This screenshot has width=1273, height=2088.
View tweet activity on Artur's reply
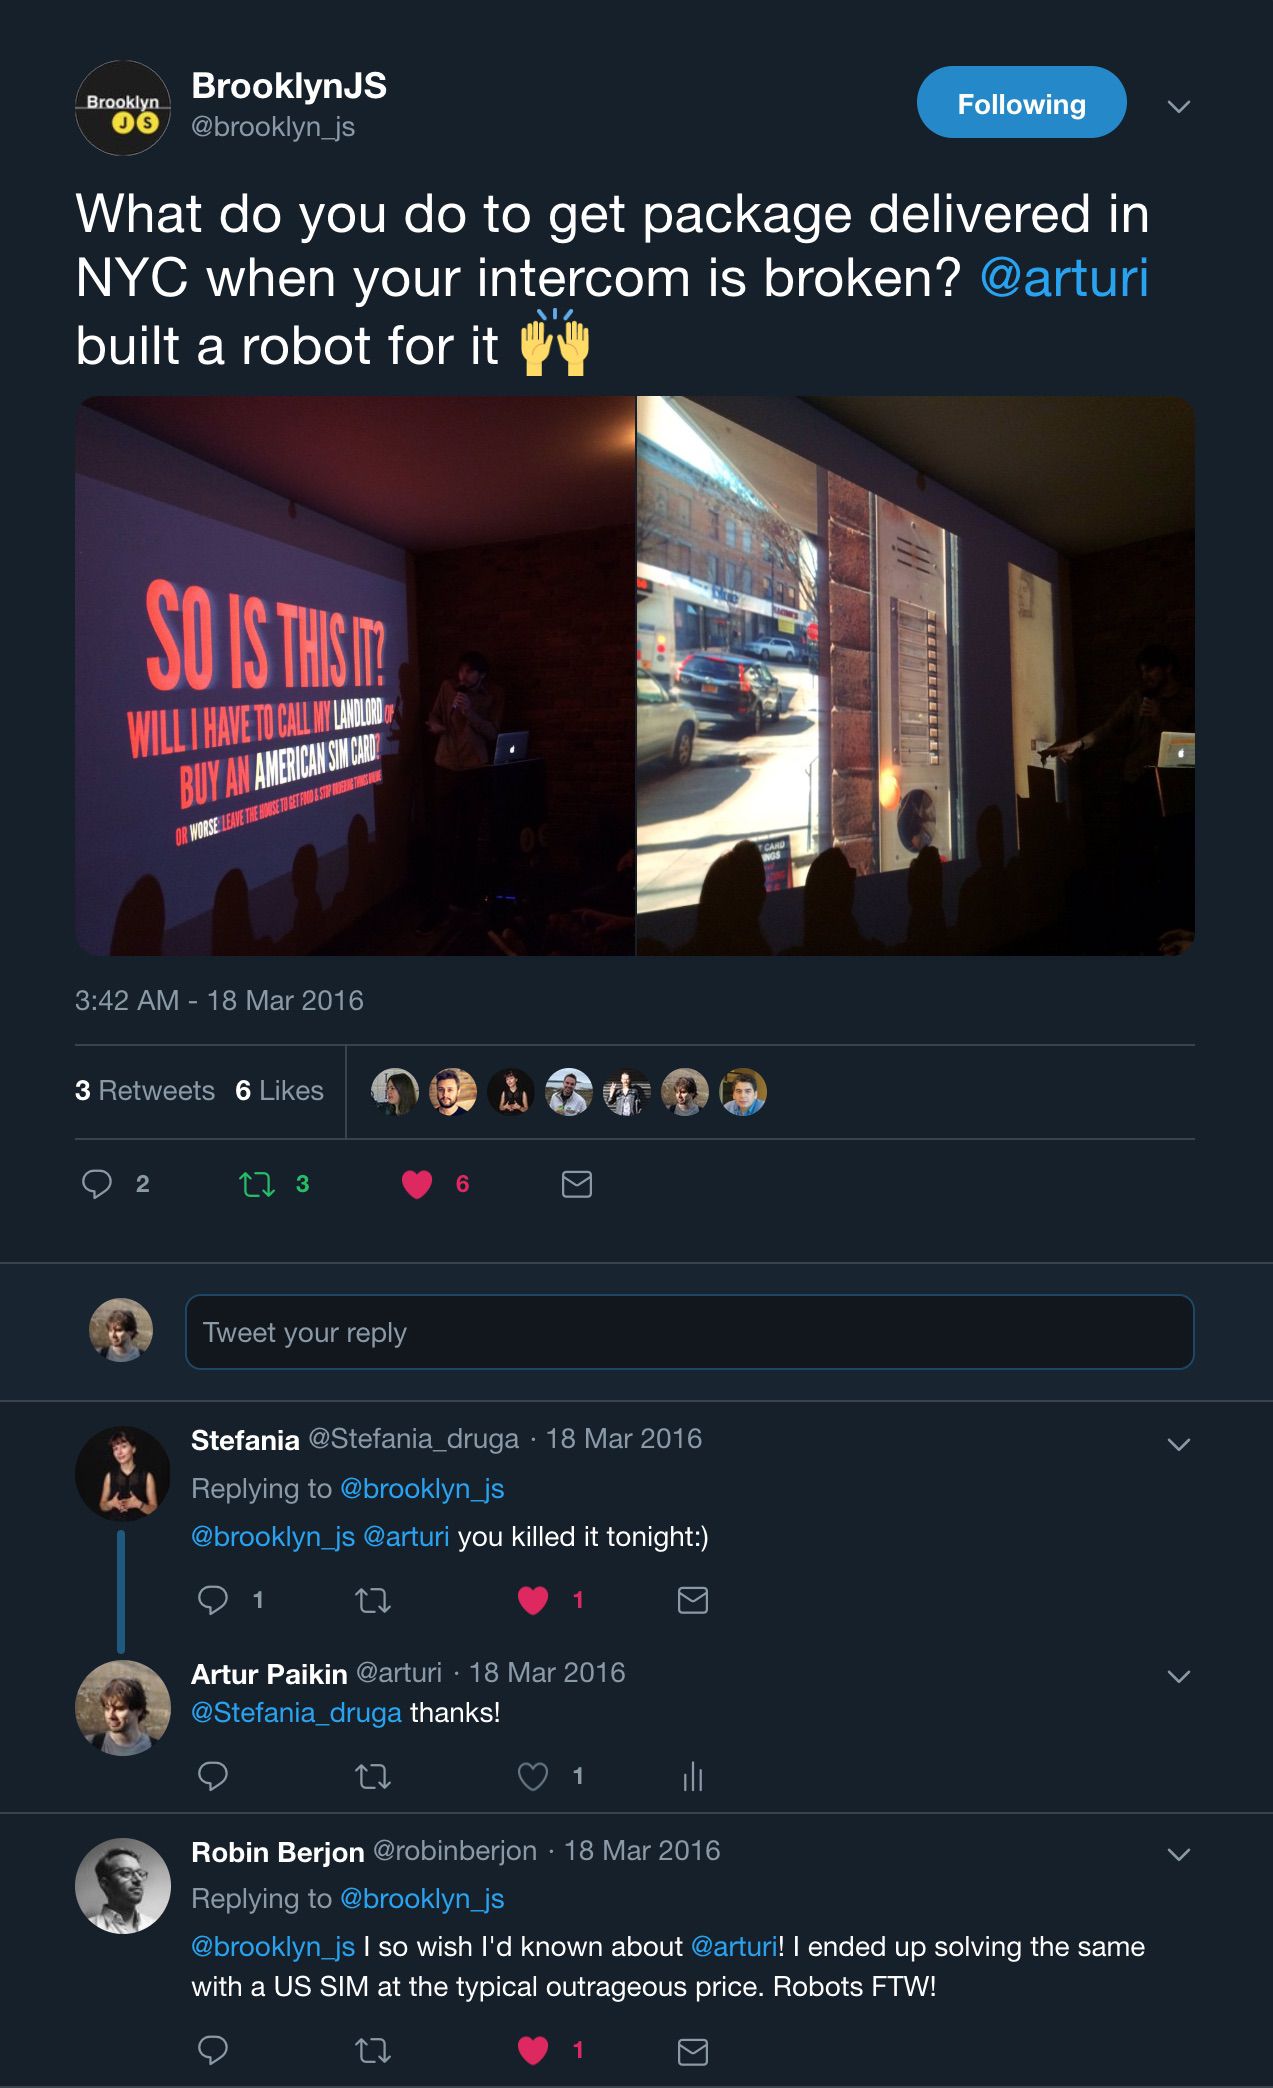(x=693, y=1776)
